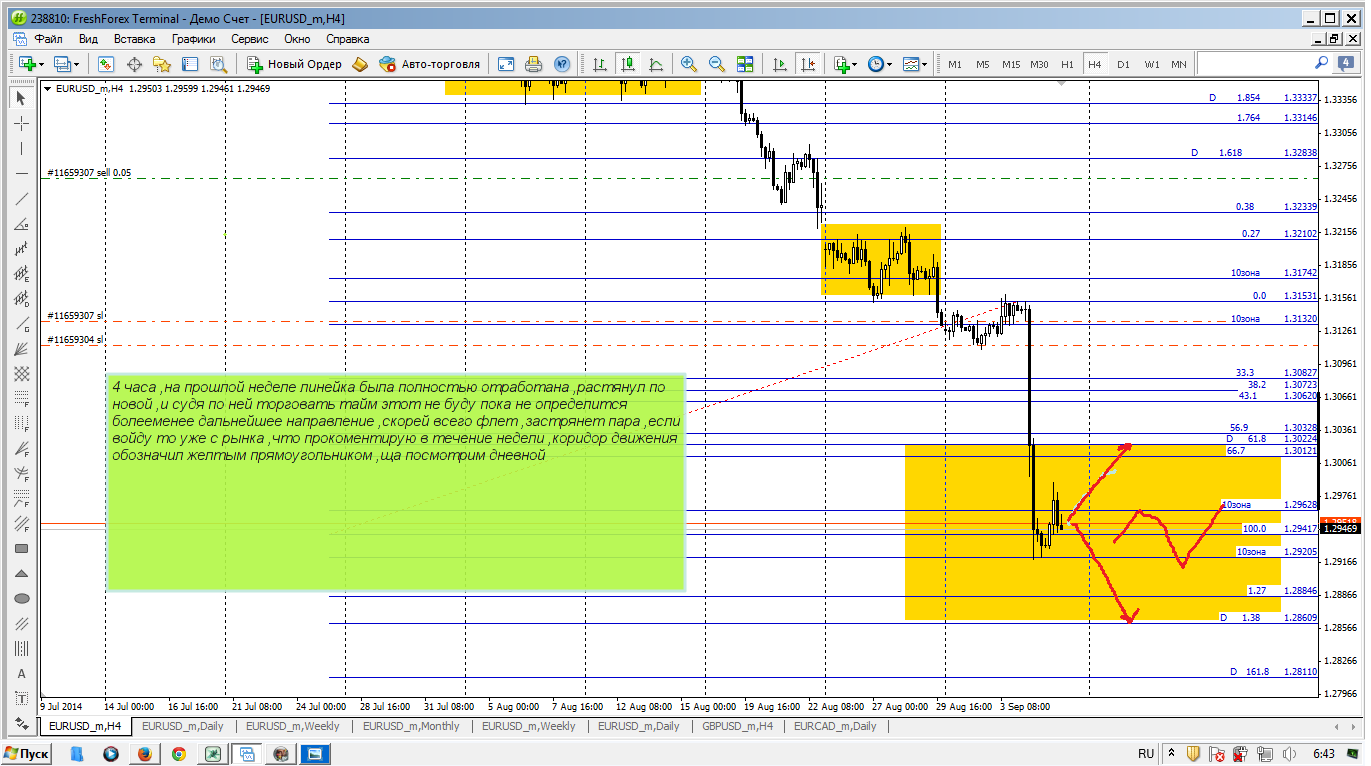Open Market Watch window icon
The width and height of the screenshot is (1371, 766).
[105, 64]
